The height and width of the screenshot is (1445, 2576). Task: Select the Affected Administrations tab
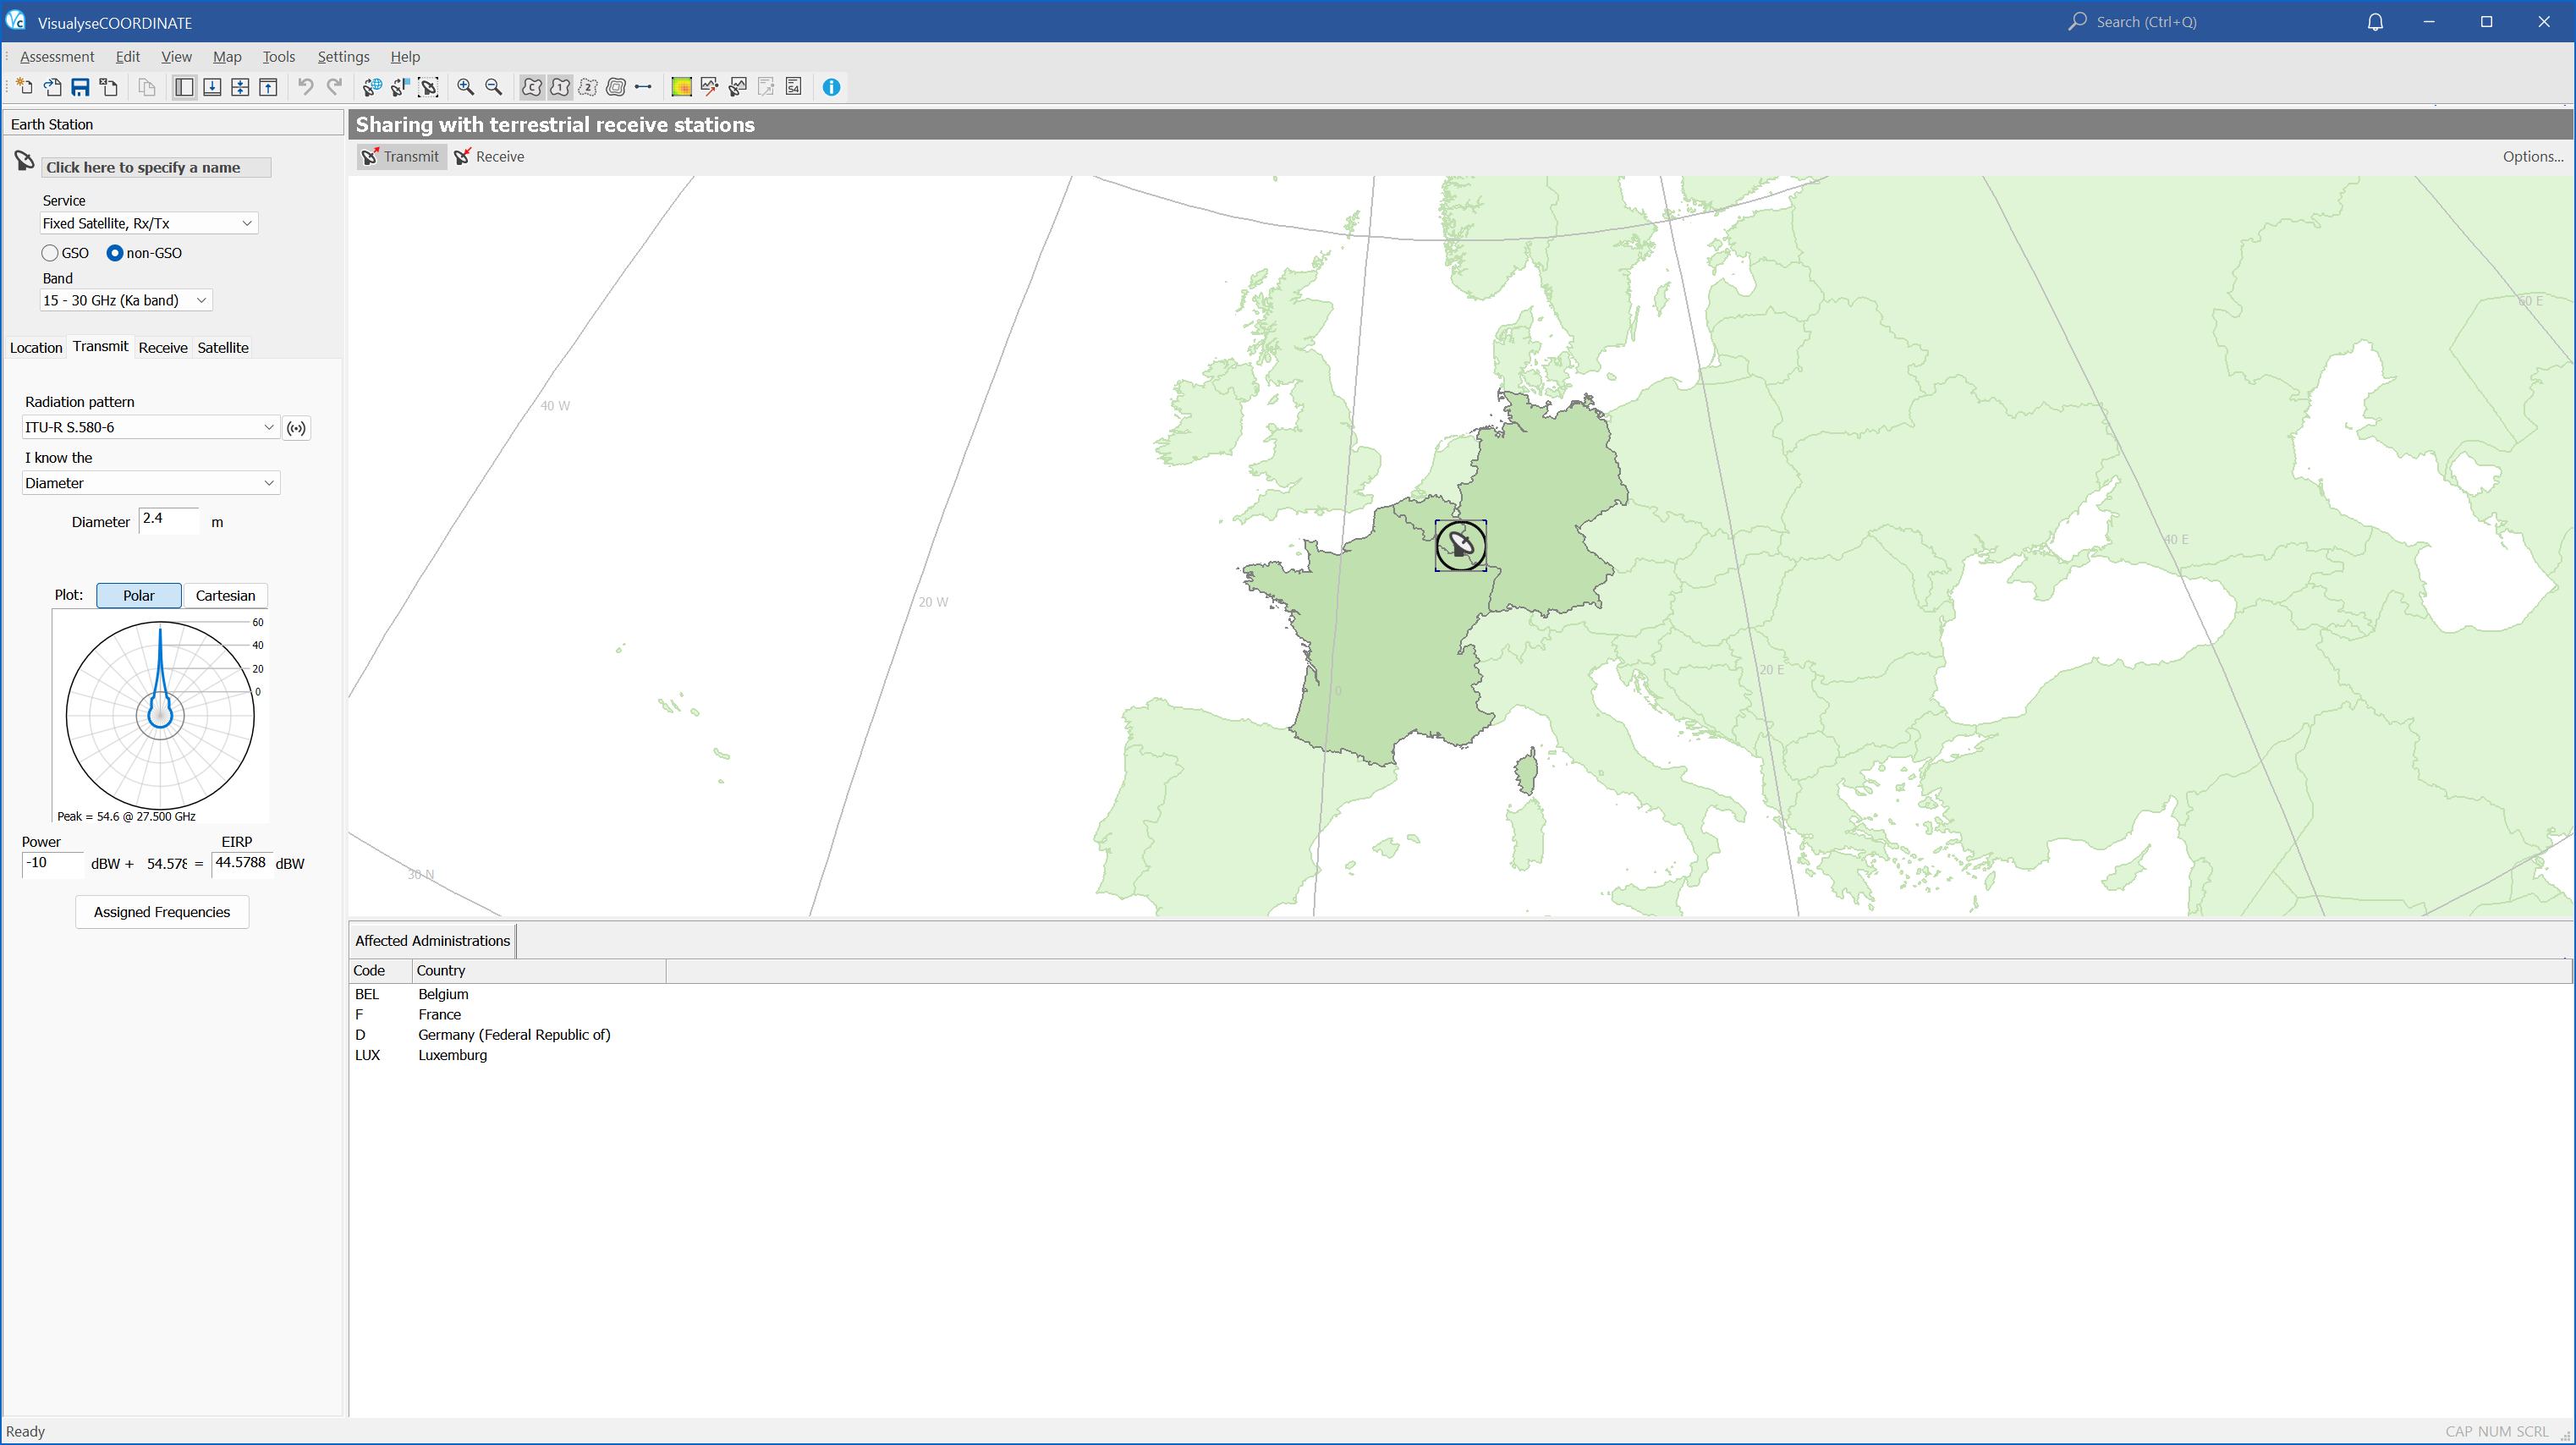coord(432,941)
